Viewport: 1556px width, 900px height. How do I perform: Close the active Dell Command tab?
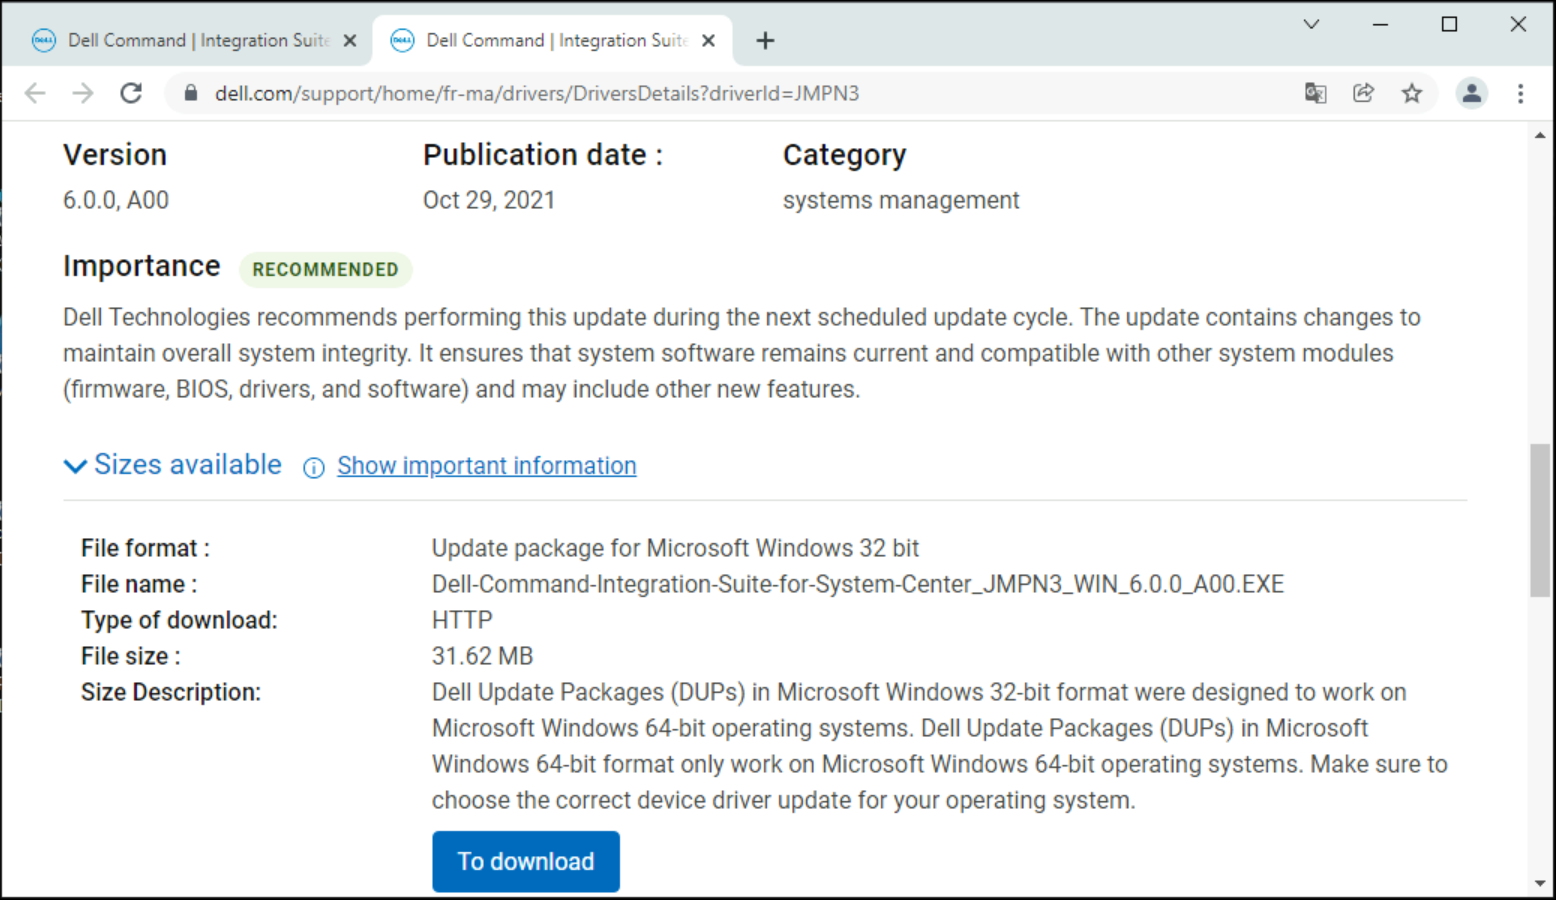click(708, 40)
